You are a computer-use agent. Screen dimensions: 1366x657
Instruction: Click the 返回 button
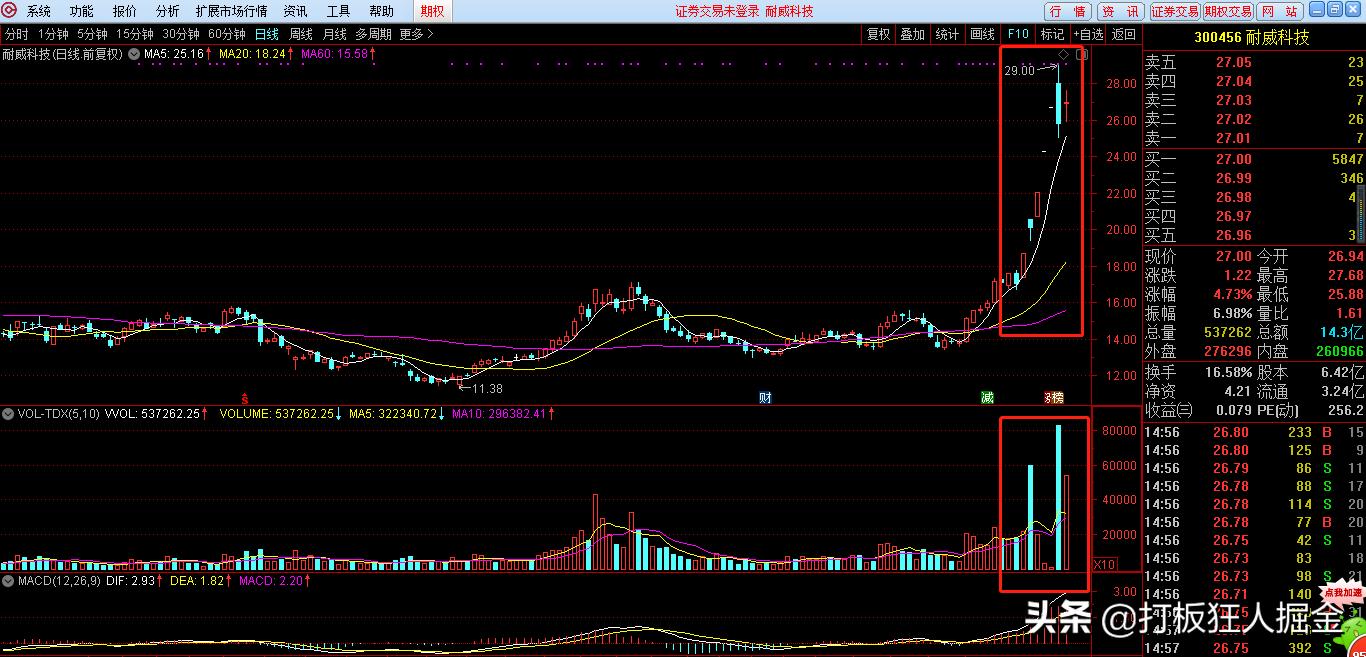pos(1125,34)
